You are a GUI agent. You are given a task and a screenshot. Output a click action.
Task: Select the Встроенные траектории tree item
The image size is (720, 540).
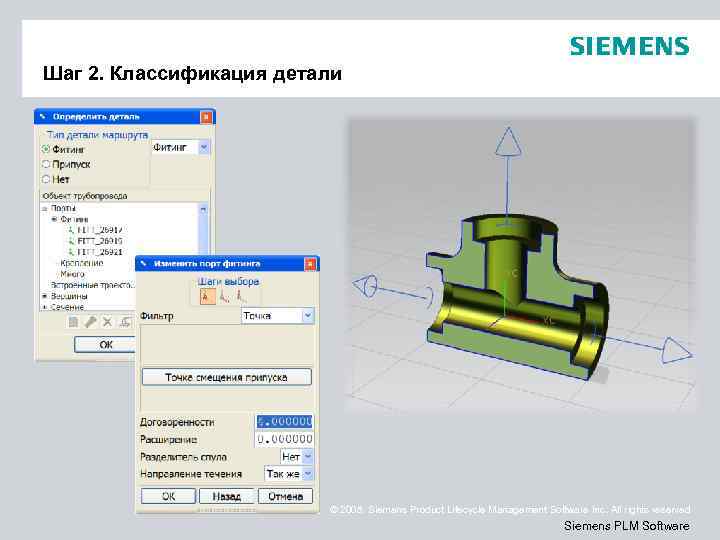click(93, 285)
